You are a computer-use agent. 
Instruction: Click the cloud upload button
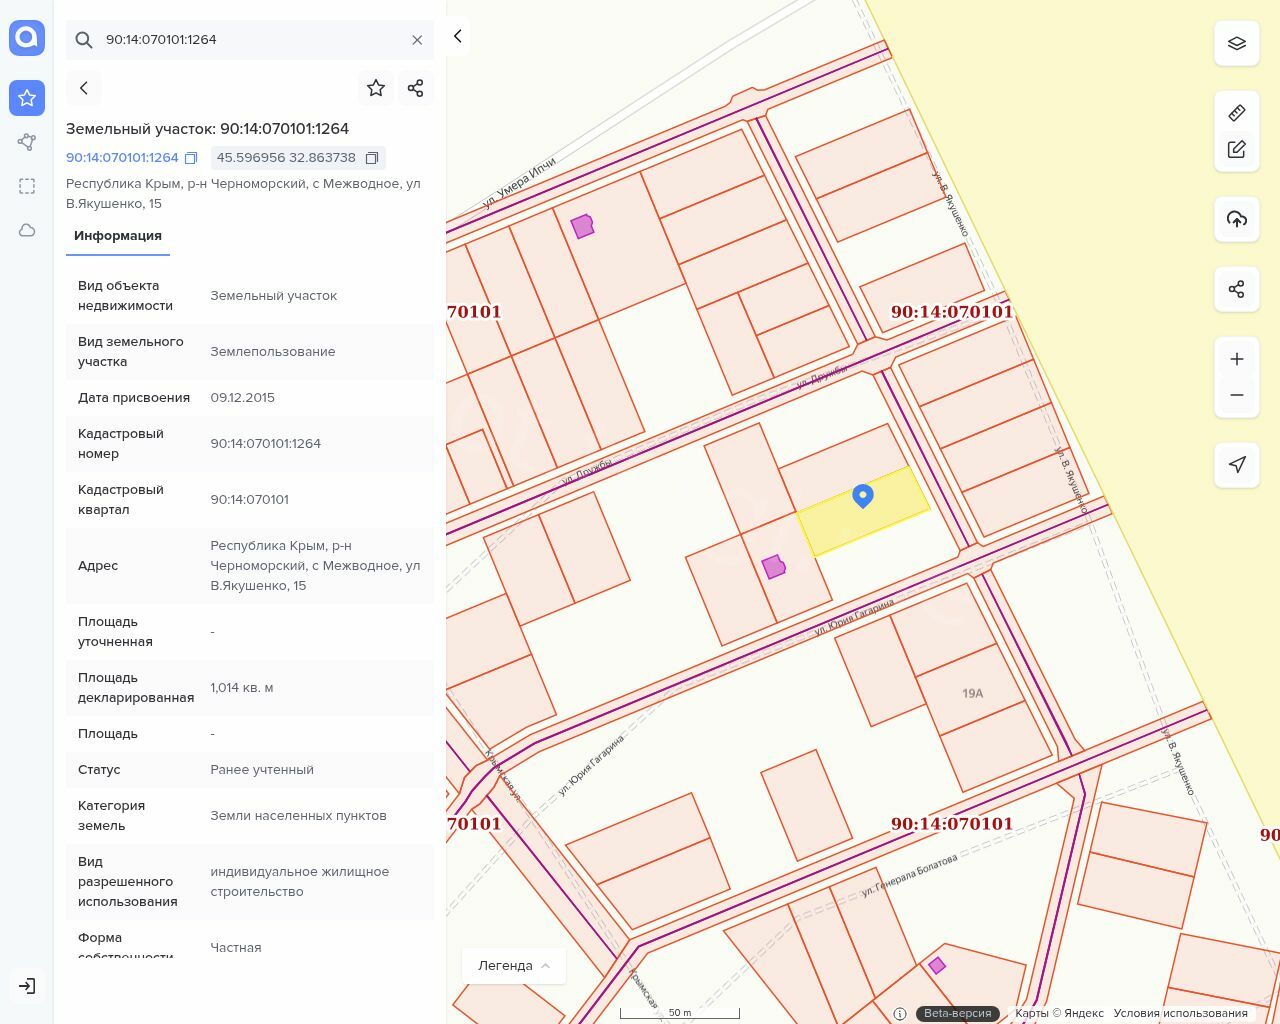coord(1237,219)
